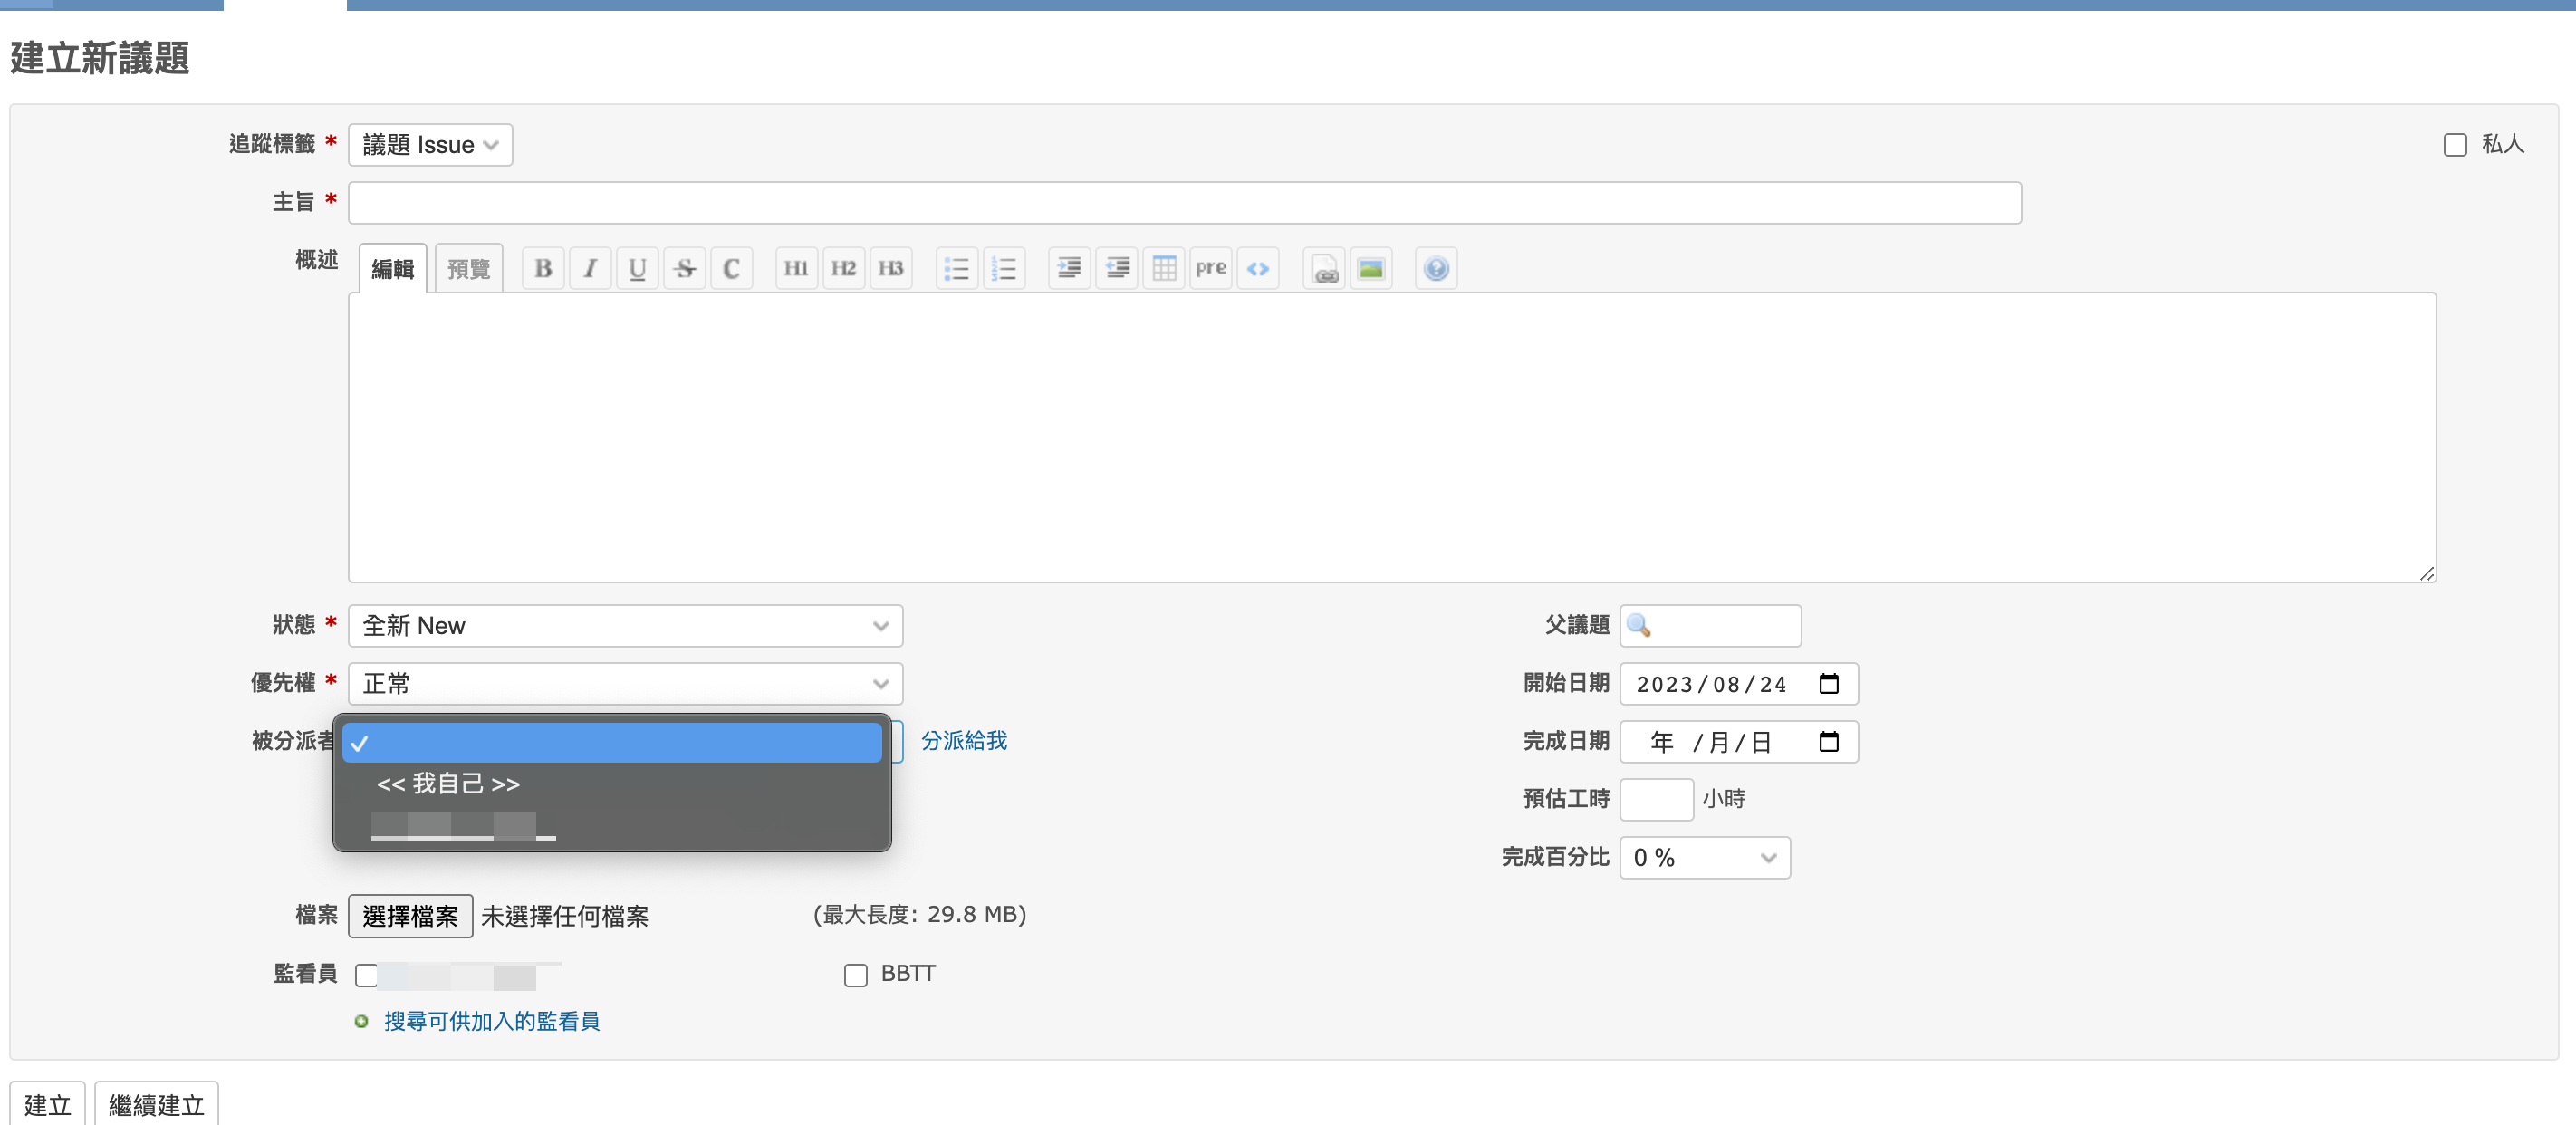Open the 完成百分比 percent dropdown
Screen dimensions: 2576x1125
click(1705, 858)
